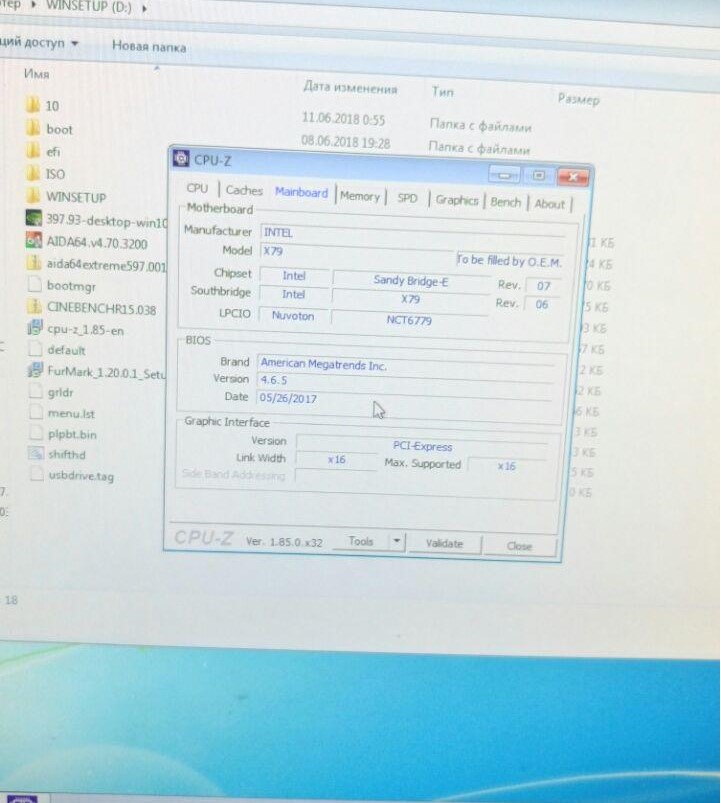721x803 pixels.
Task: Open the efi folder icon
Action: [33, 151]
